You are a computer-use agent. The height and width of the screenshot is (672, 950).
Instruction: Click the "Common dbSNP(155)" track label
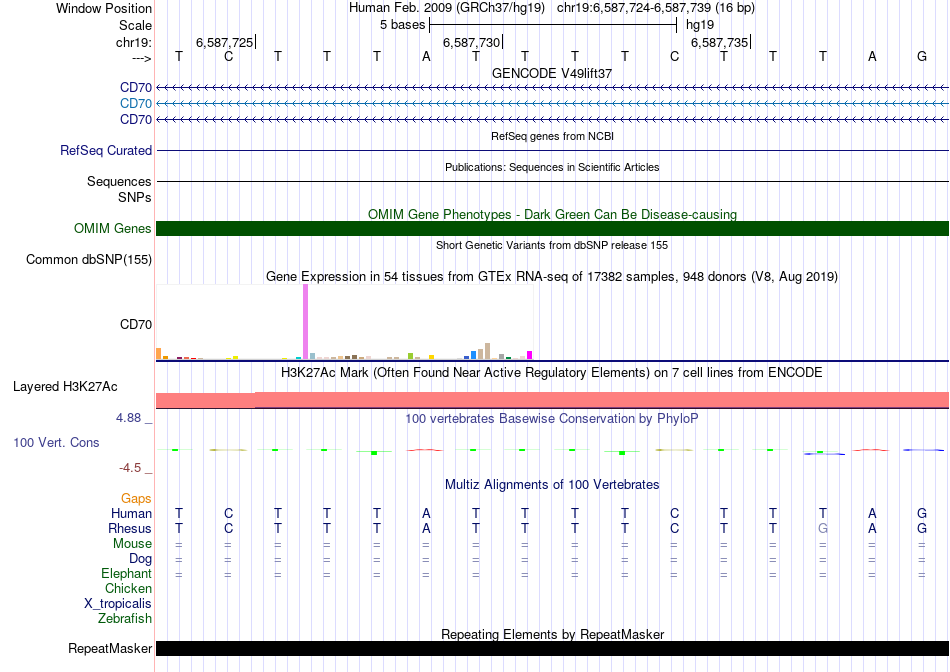pyautogui.click(x=89, y=259)
